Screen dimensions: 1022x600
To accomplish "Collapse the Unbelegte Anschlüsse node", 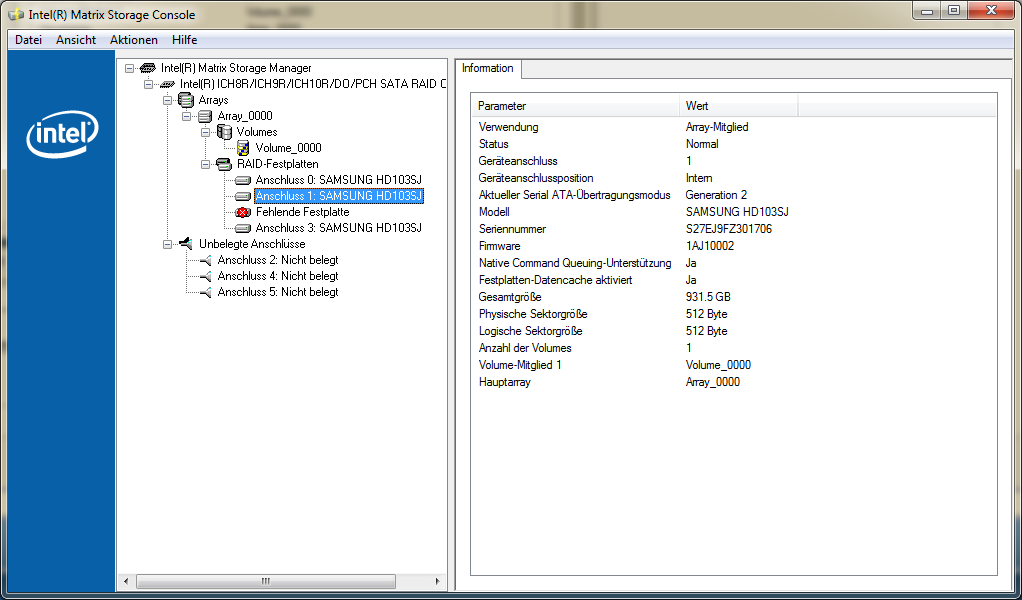I will [167, 244].
